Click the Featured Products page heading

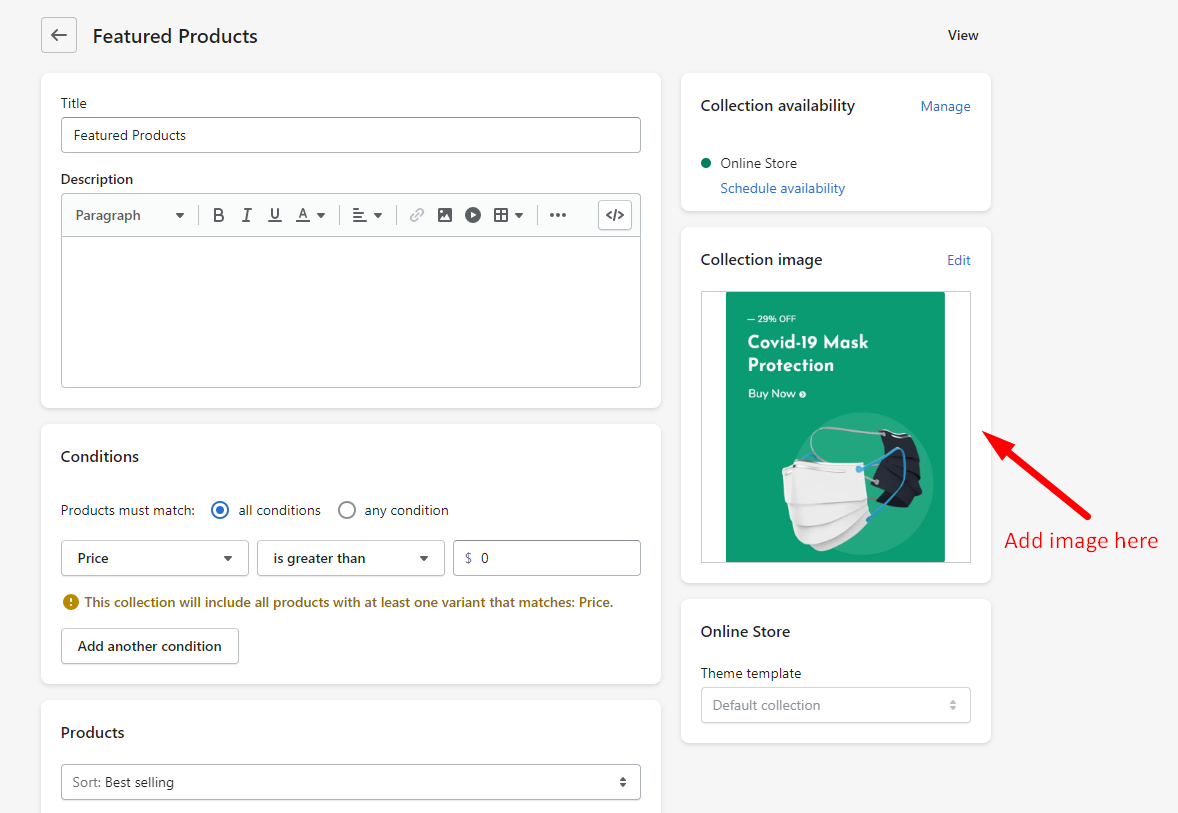coord(175,36)
